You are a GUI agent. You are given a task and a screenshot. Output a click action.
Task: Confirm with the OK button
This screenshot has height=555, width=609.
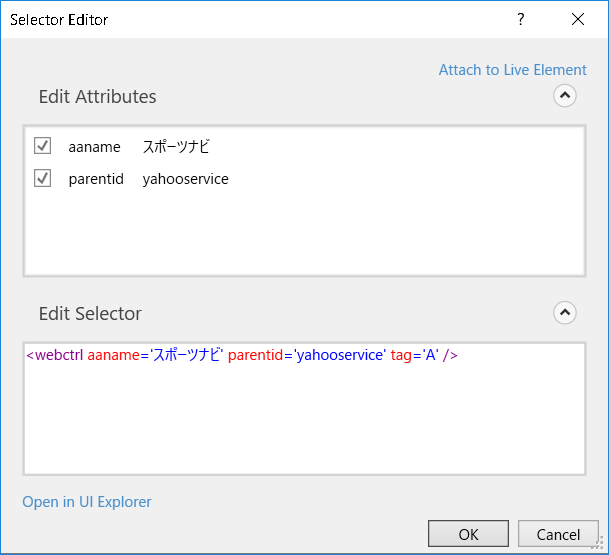pyautogui.click(x=468, y=534)
